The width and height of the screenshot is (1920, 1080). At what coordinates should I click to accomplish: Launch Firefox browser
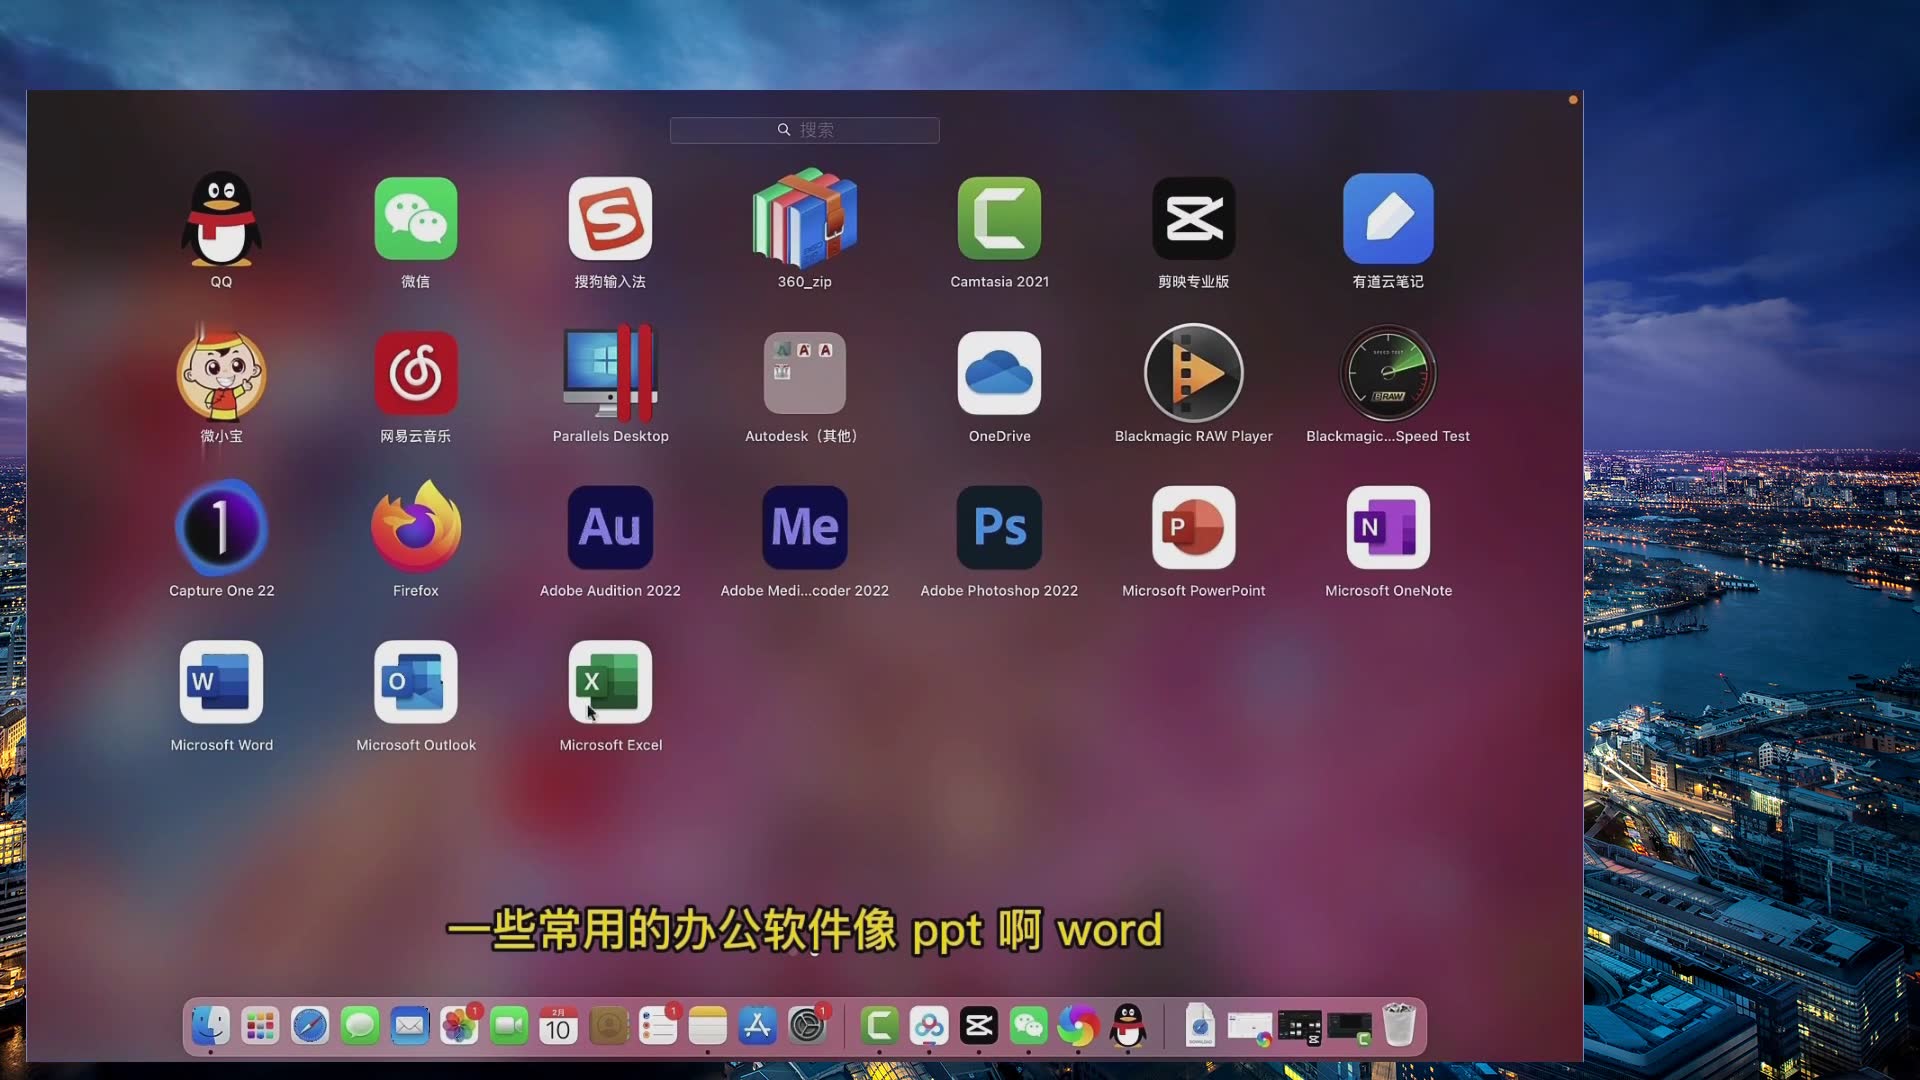coord(415,527)
